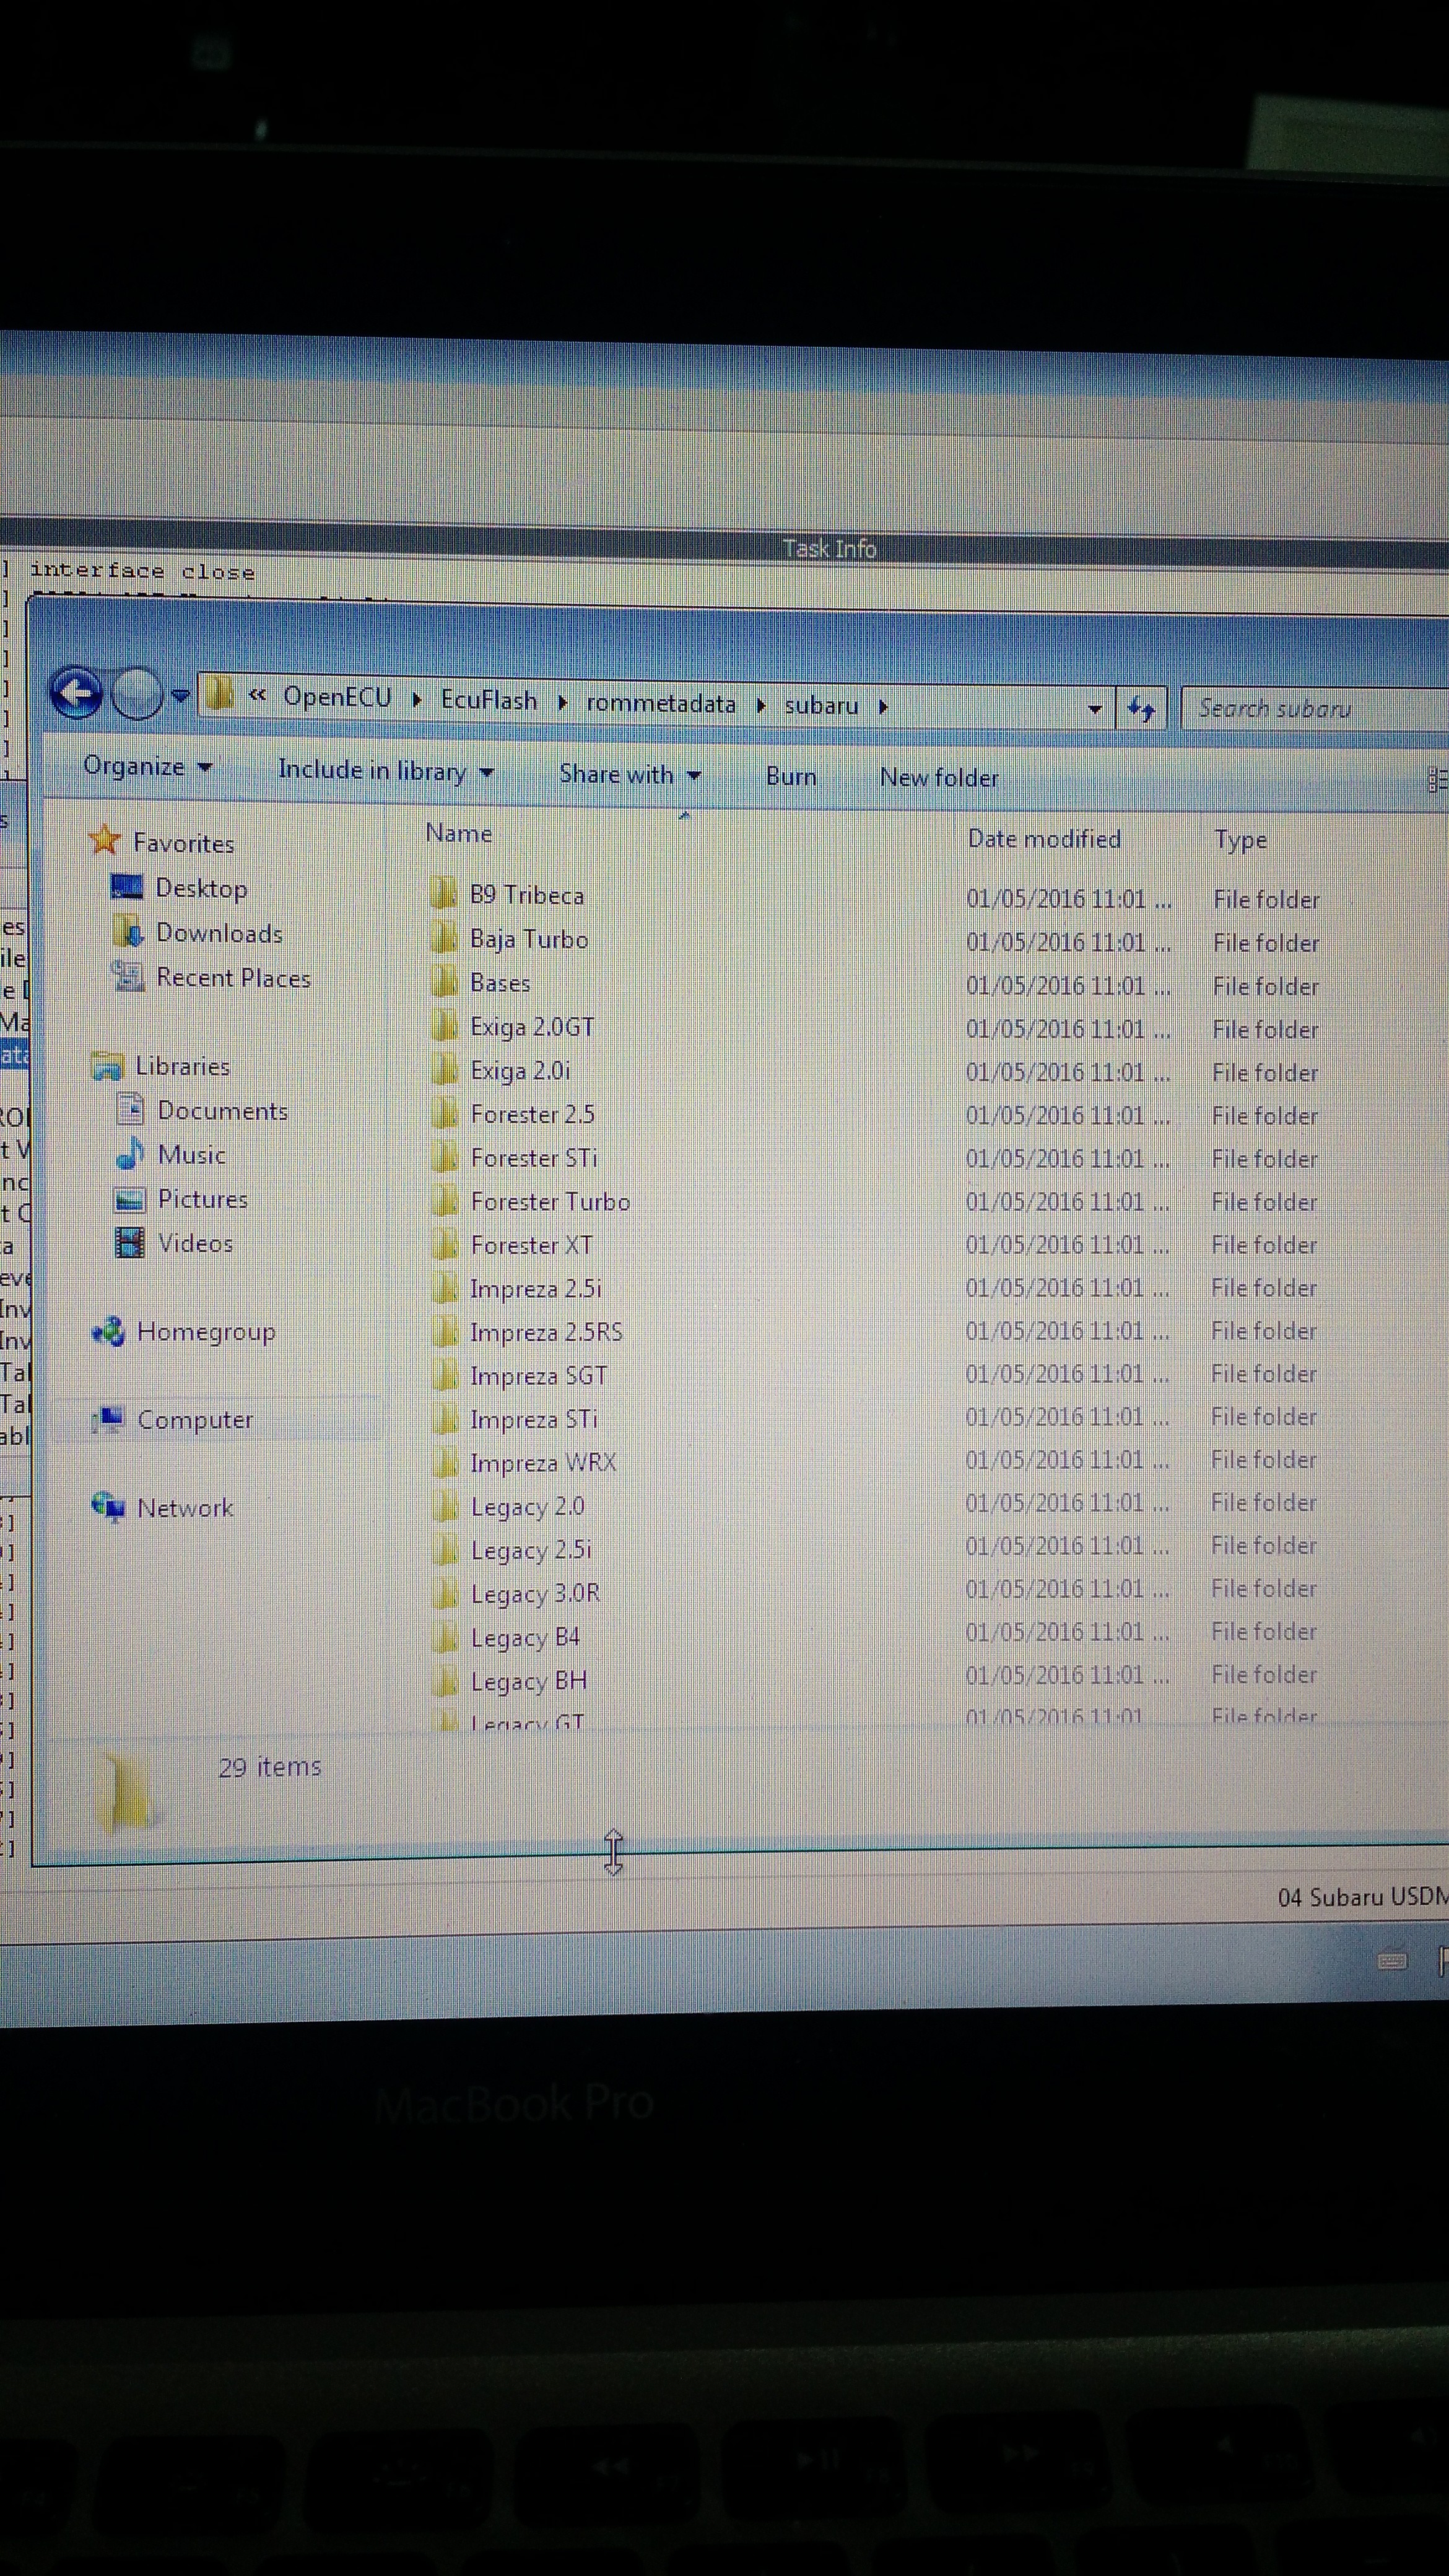Open the Music library
The width and height of the screenshot is (1449, 2576).
pyautogui.click(x=172, y=1154)
